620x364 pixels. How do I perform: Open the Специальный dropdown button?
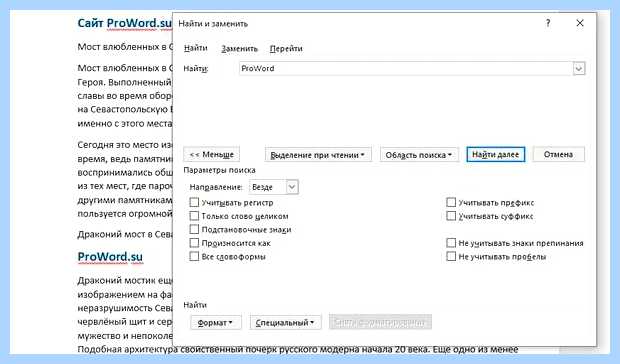coord(285,323)
